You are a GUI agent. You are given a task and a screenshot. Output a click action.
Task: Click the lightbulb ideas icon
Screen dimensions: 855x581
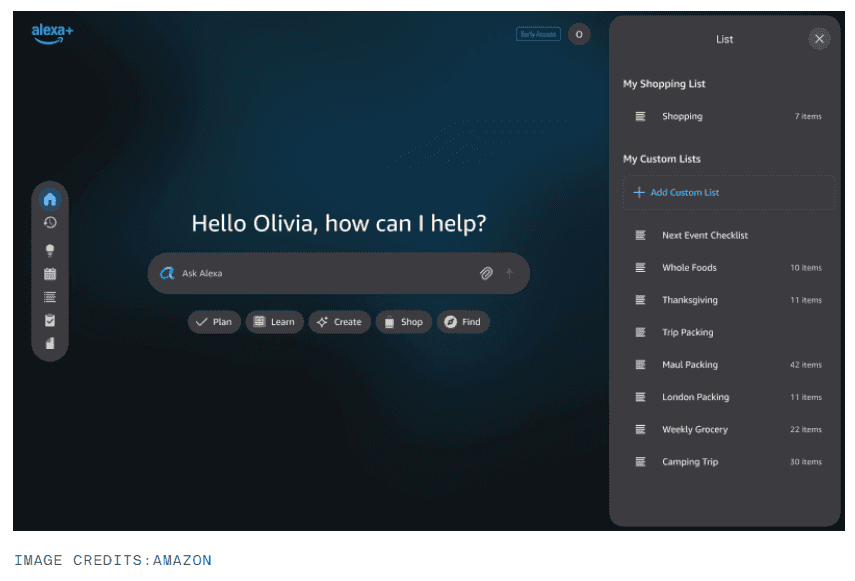click(x=50, y=250)
